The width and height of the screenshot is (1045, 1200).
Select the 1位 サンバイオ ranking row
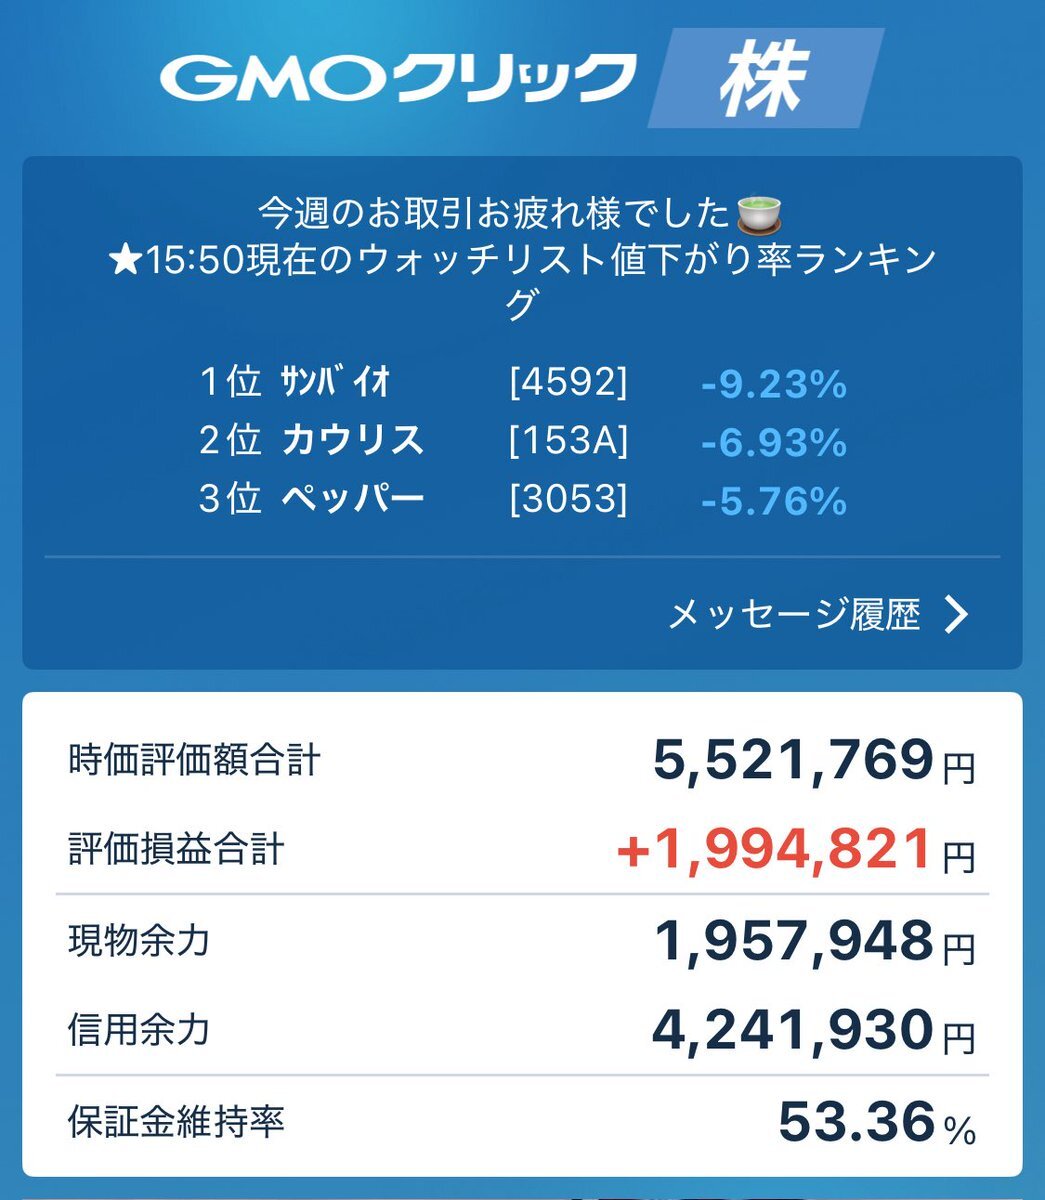(x=523, y=383)
